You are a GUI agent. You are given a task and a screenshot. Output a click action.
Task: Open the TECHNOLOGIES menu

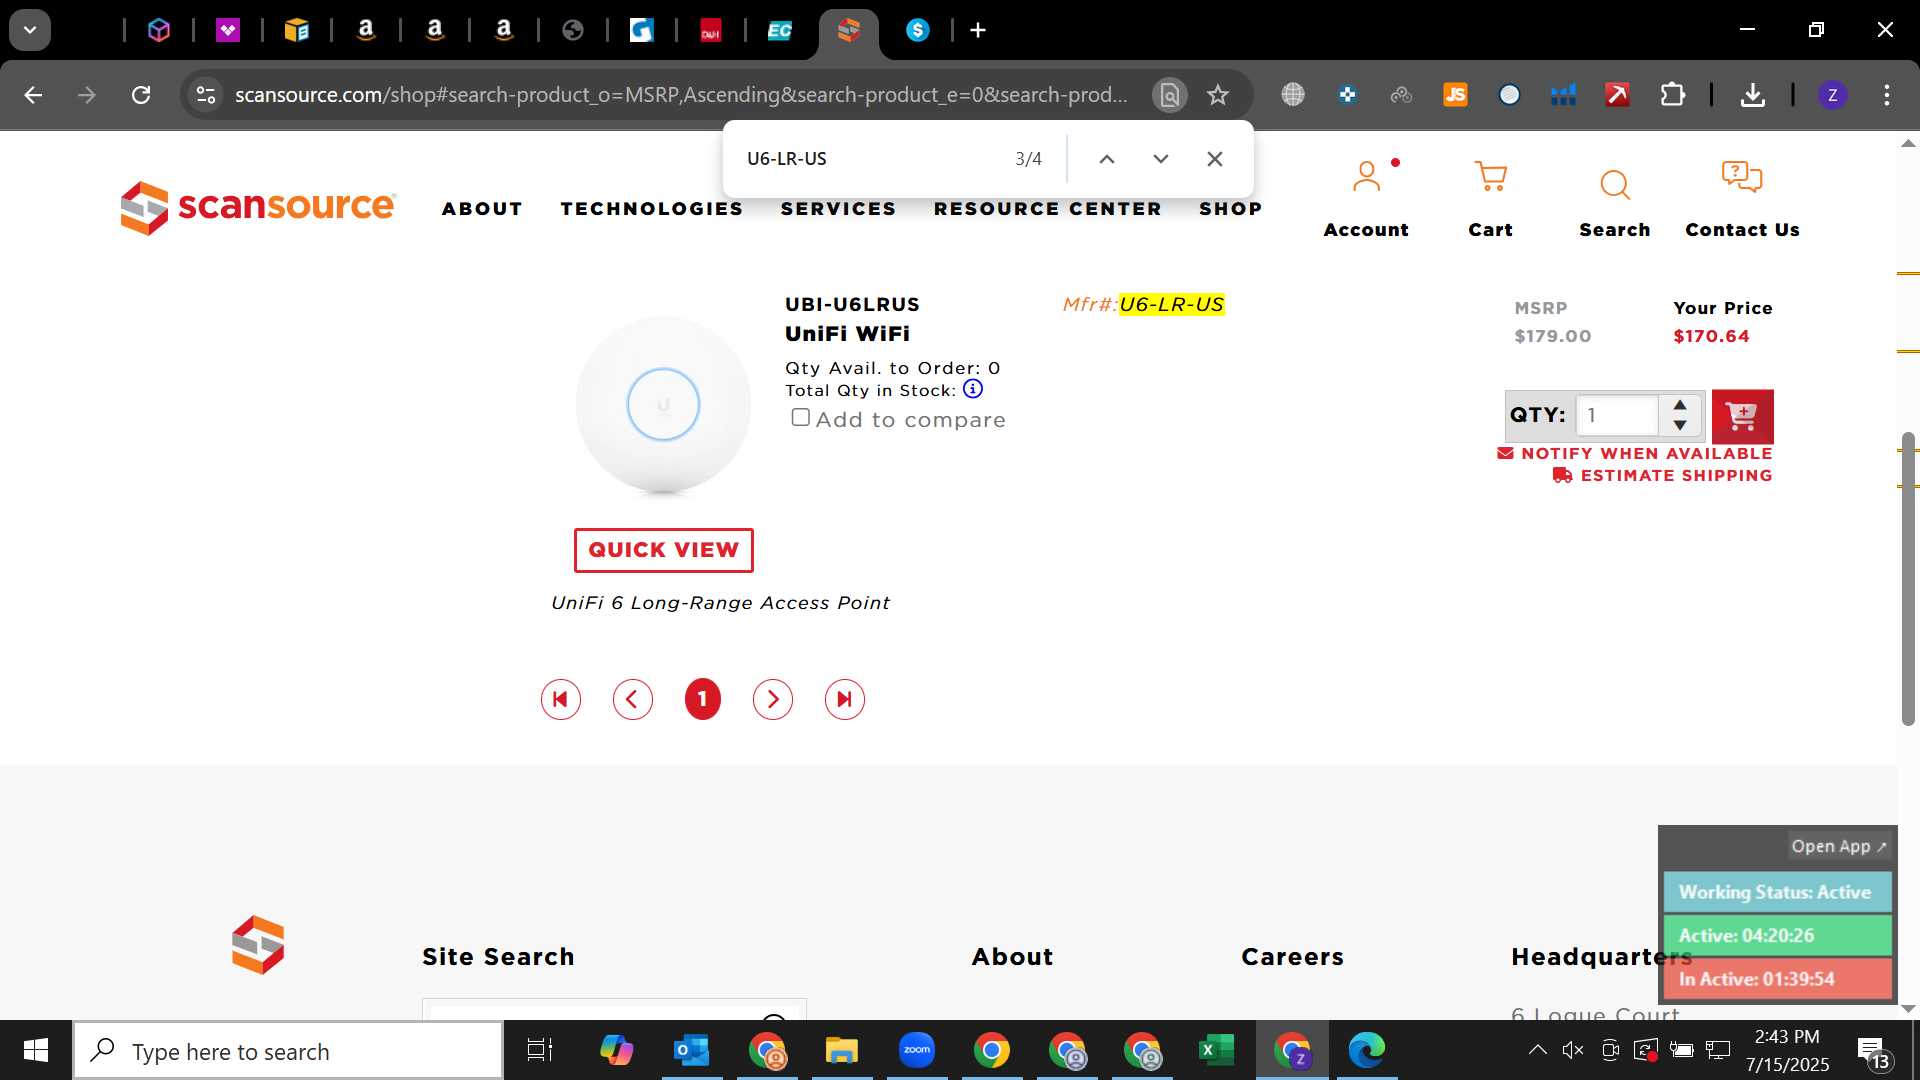652,208
